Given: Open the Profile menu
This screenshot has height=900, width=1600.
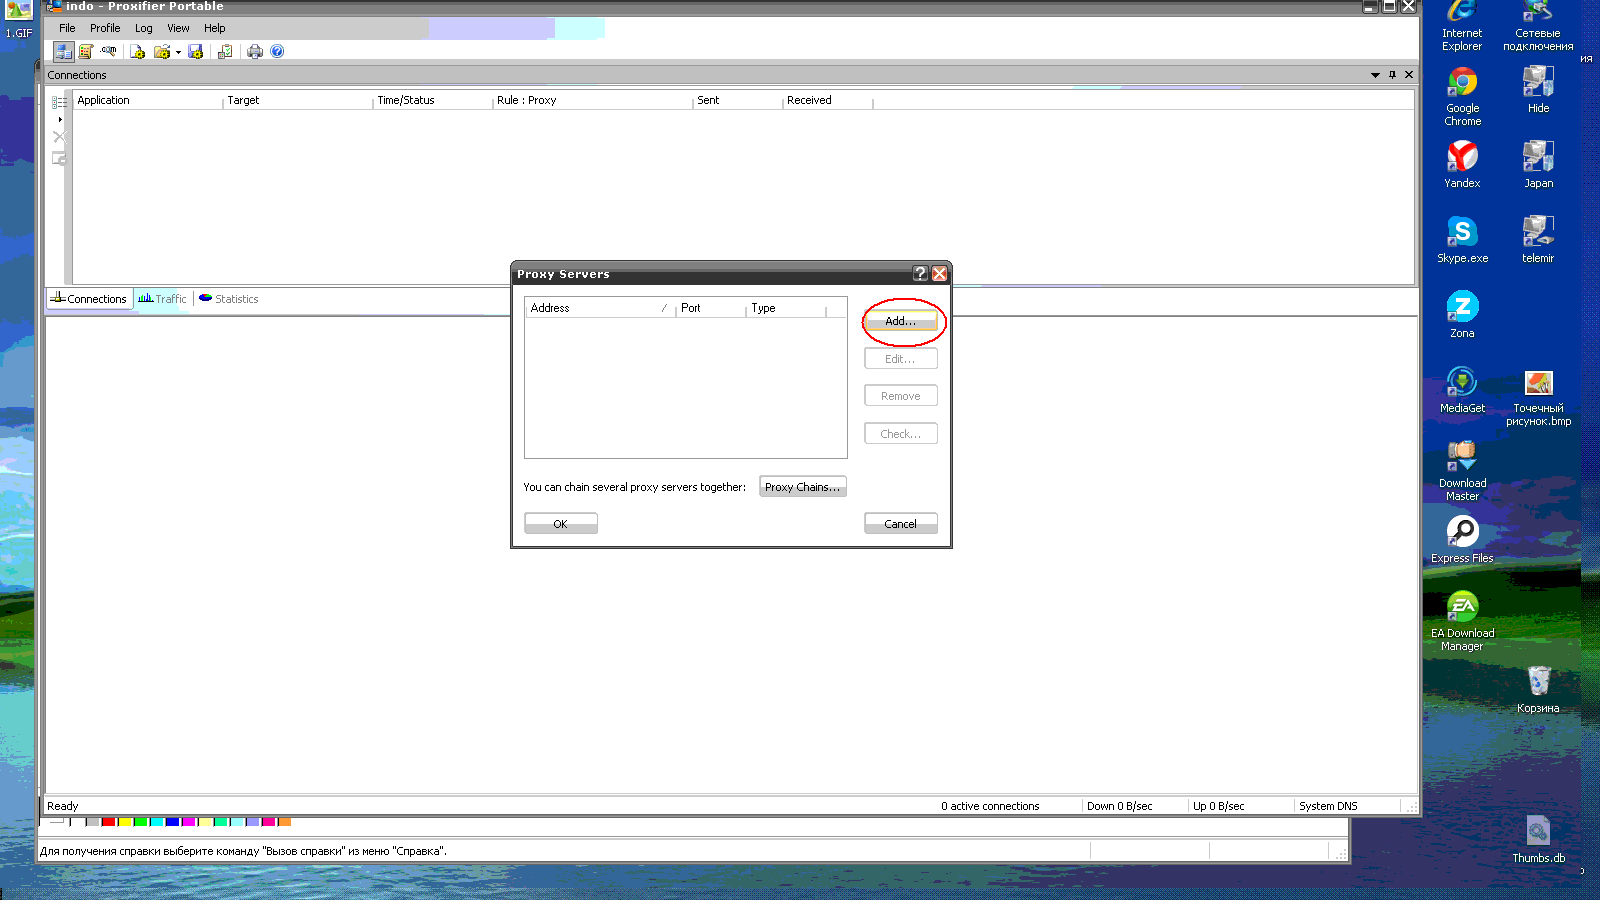Looking at the screenshot, I should (105, 28).
